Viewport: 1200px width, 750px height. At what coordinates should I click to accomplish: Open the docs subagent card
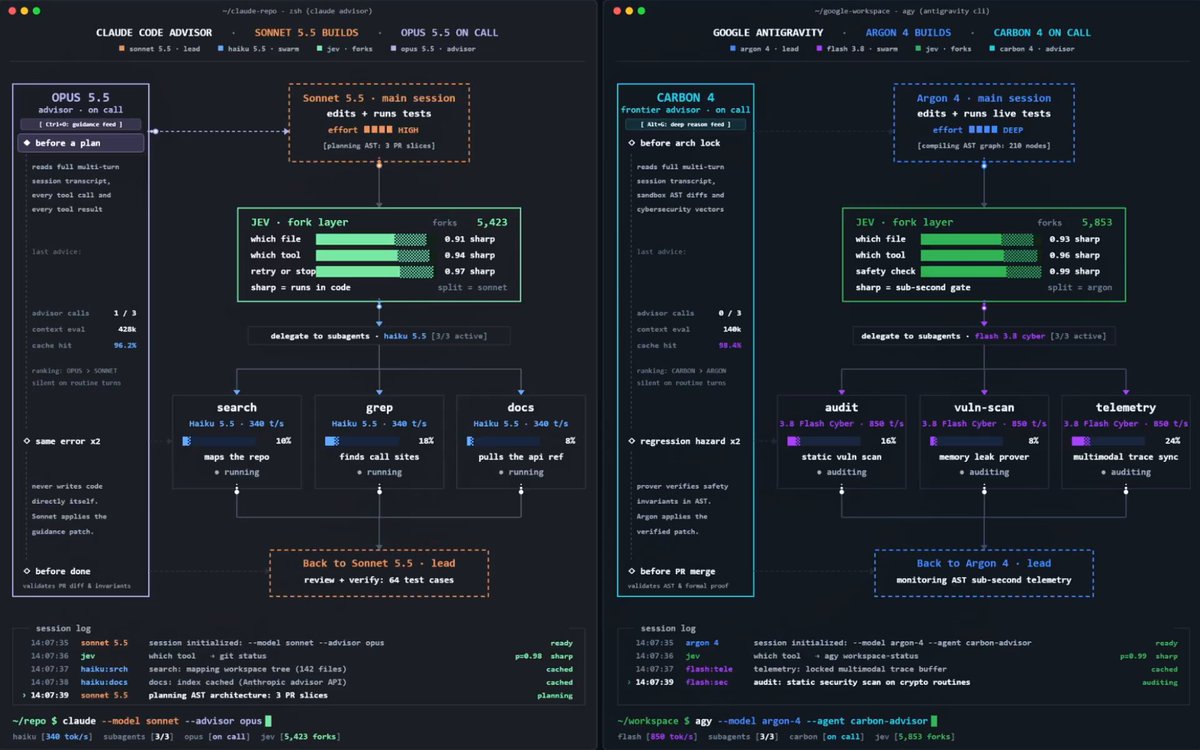click(521, 441)
